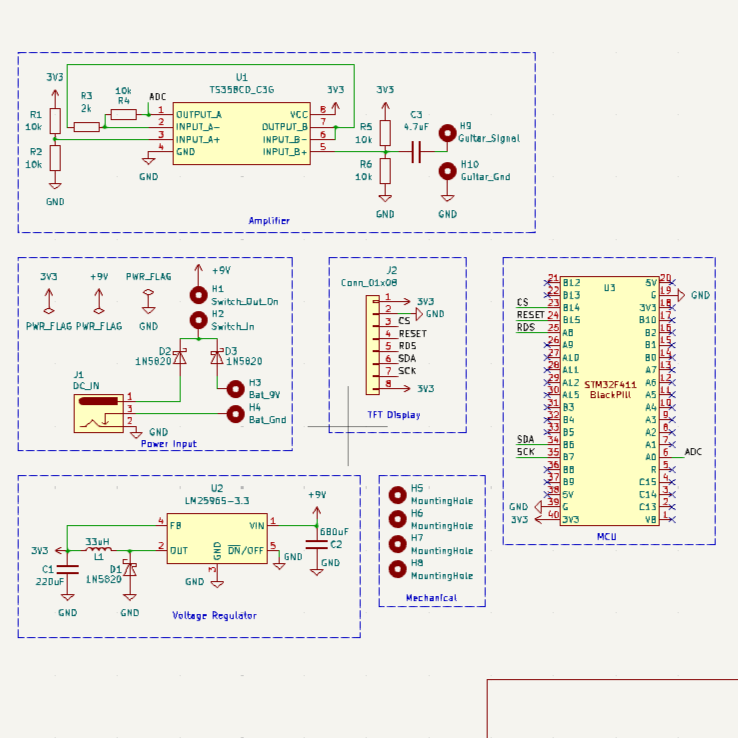738x738 pixels.
Task: Select the H3 Bat_9V pad
Action: [236, 389]
